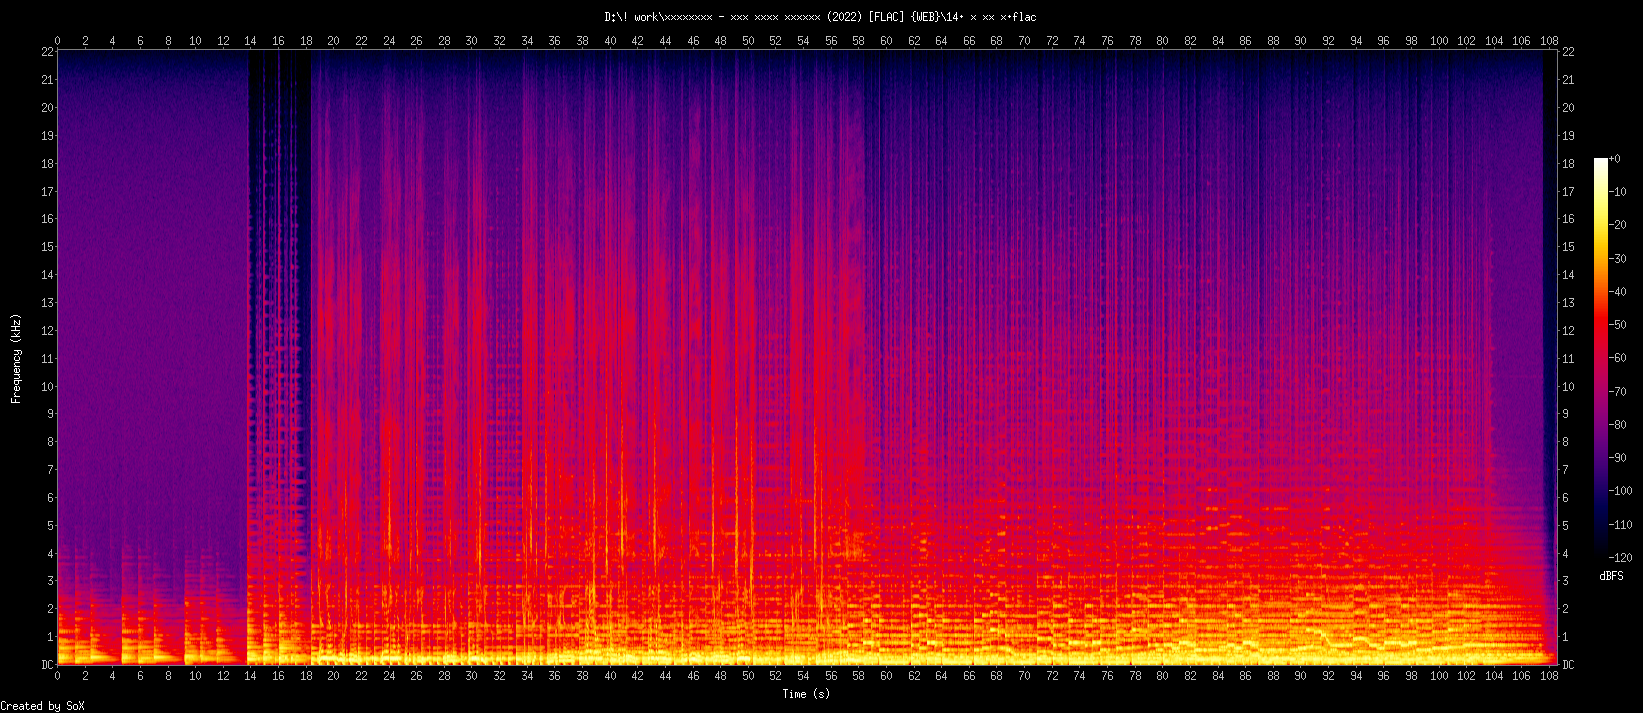Screen dimensions: 1643x713
Task: Click "22" on the right frequency axis
Action: click(x=1568, y=51)
